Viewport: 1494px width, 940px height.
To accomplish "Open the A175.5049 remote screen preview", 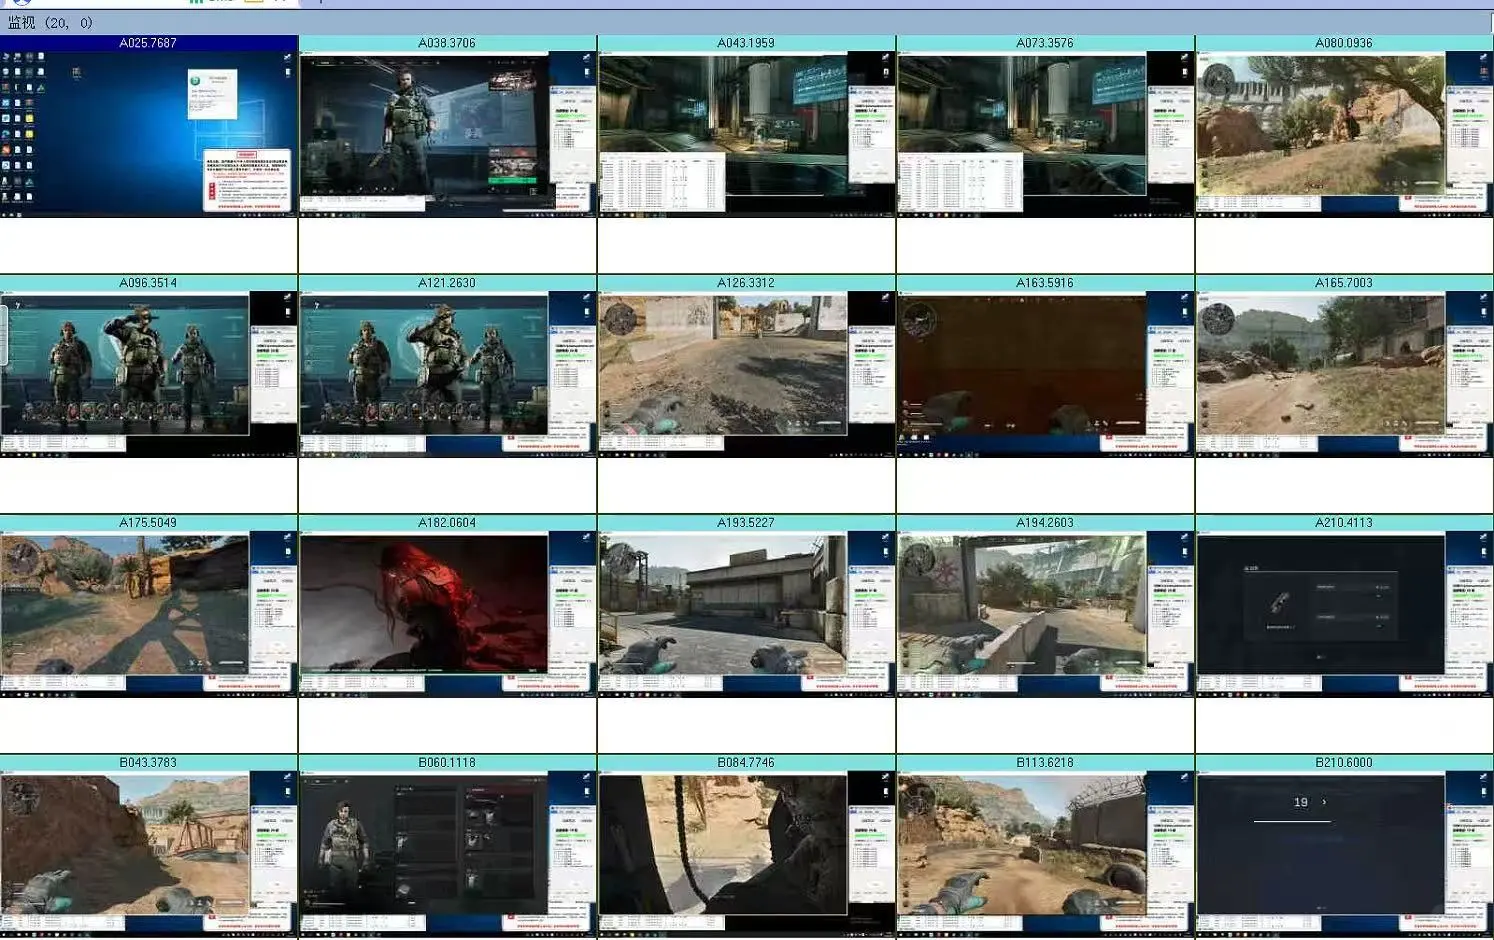I will click(149, 614).
